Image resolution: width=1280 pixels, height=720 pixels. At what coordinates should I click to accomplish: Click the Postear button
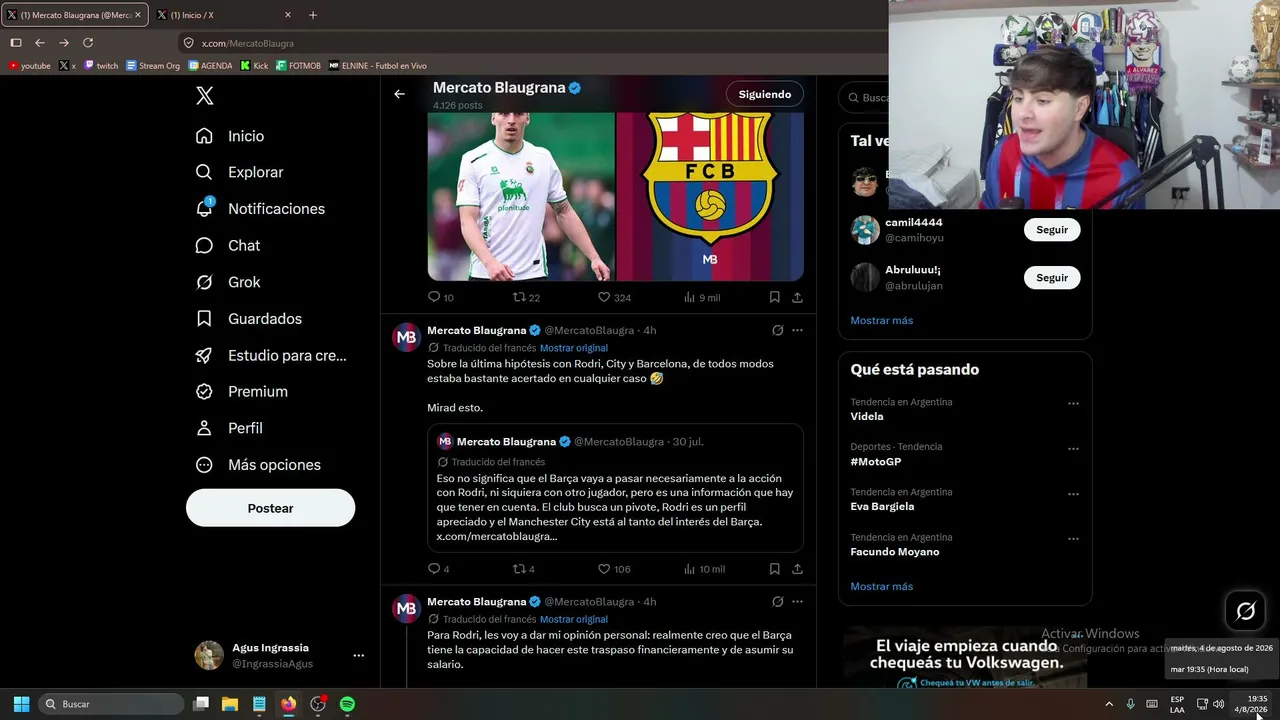click(270, 508)
